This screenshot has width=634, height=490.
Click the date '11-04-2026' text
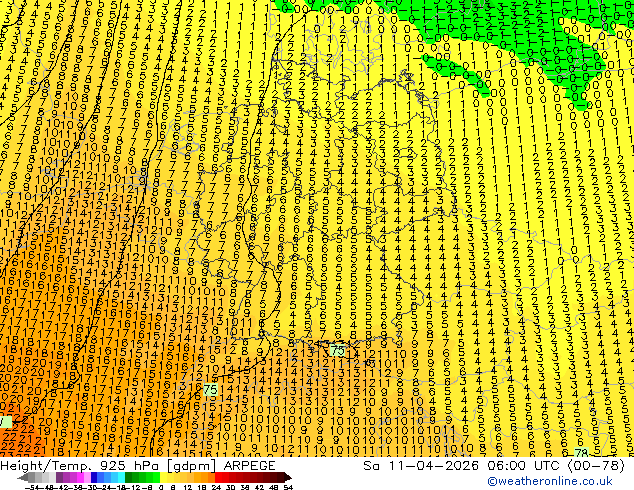(435, 466)
